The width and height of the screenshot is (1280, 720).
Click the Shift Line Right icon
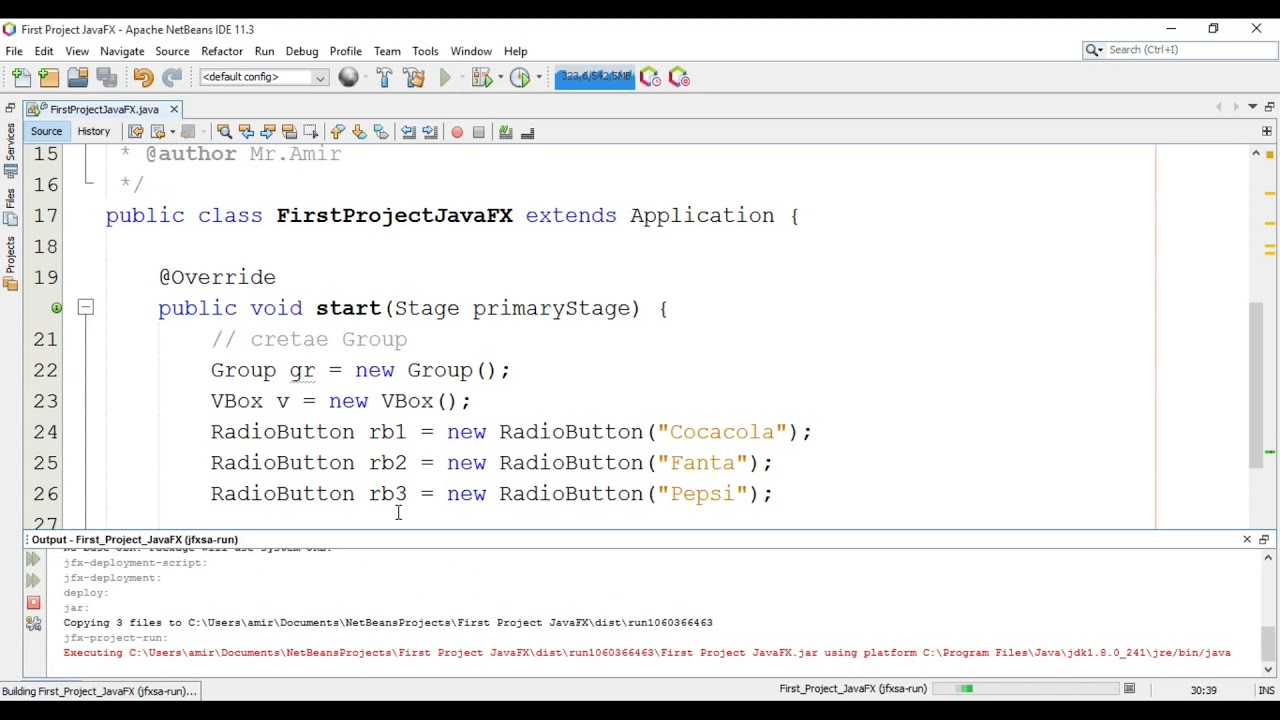tap(430, 132)
